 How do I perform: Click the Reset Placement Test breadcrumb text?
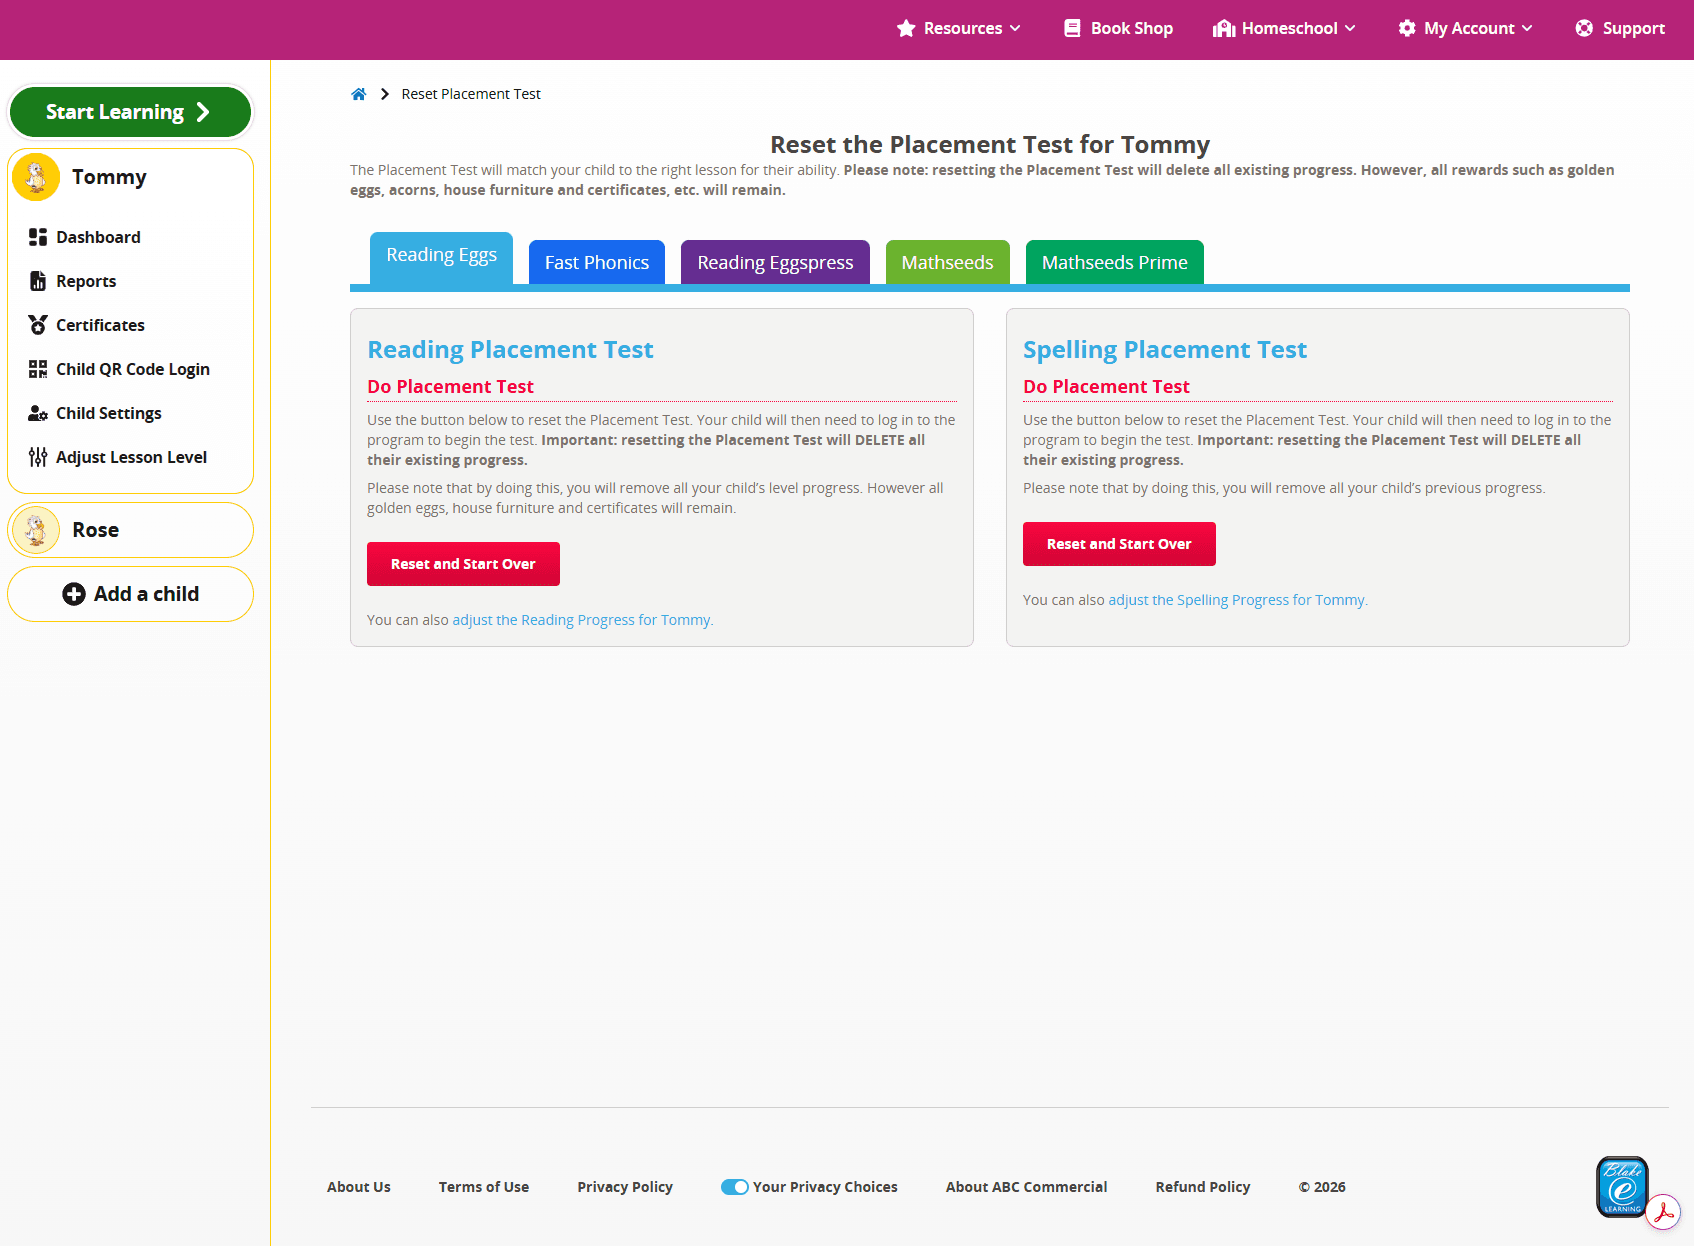tap(471, 94)
